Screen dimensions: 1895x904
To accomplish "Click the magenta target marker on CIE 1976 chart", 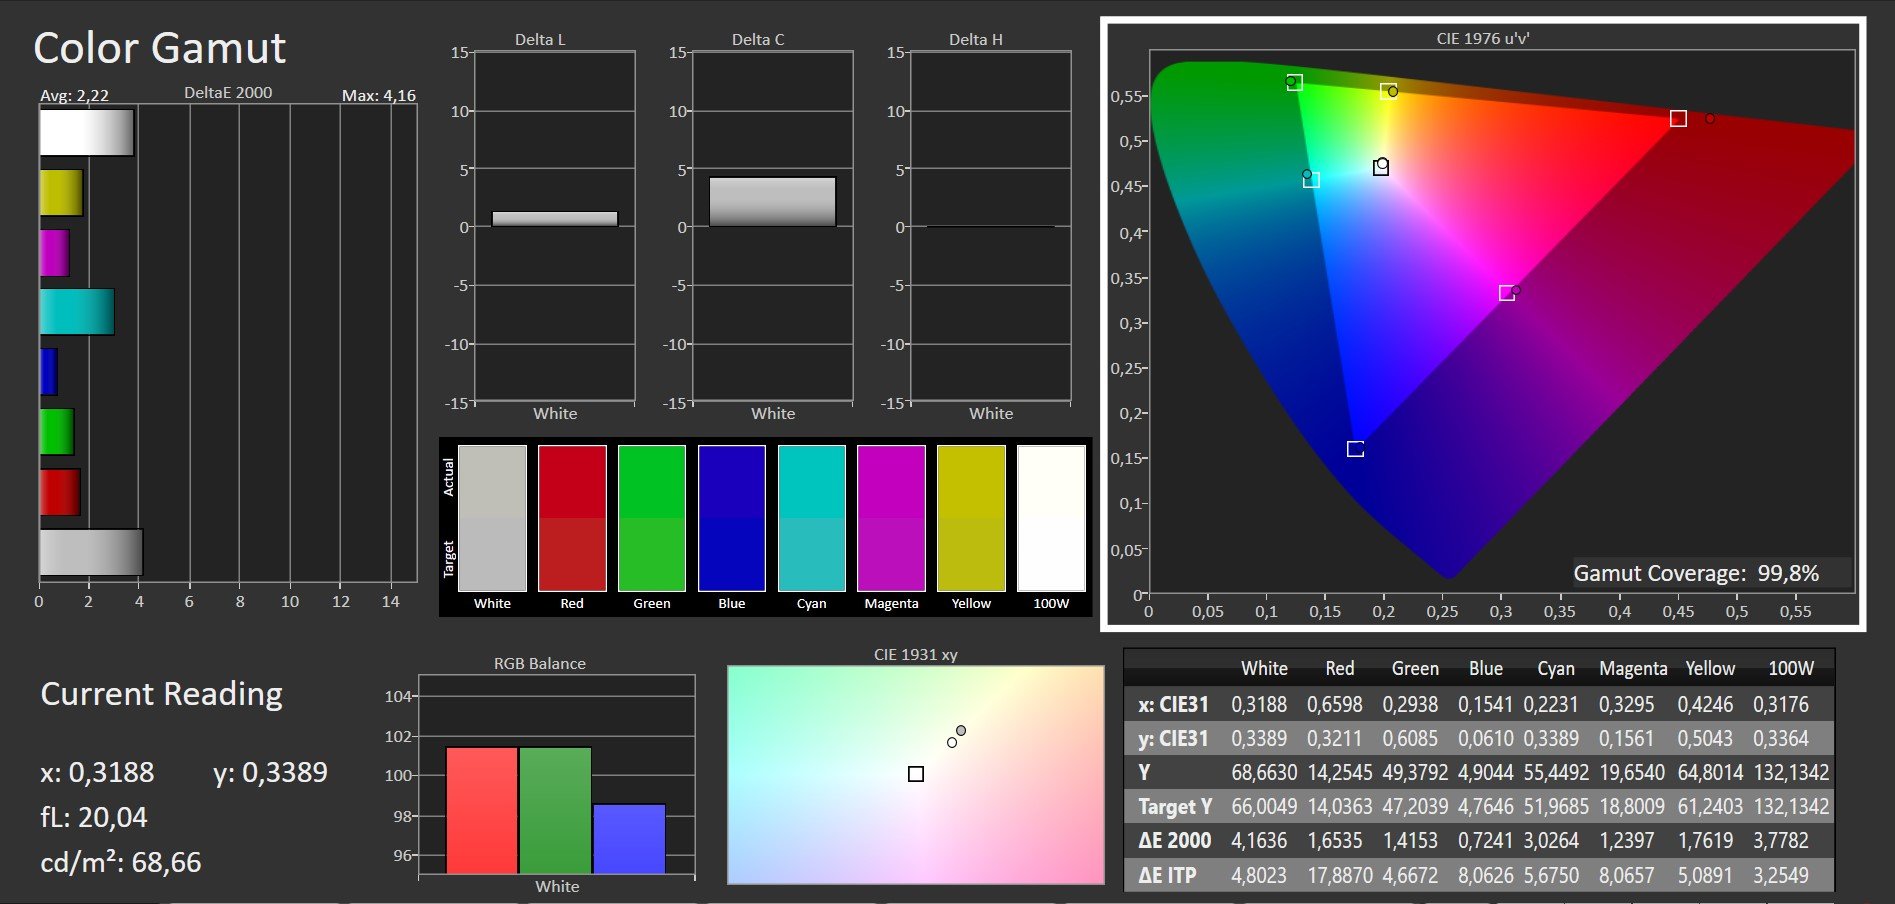I will click(x=1506, y=293).
